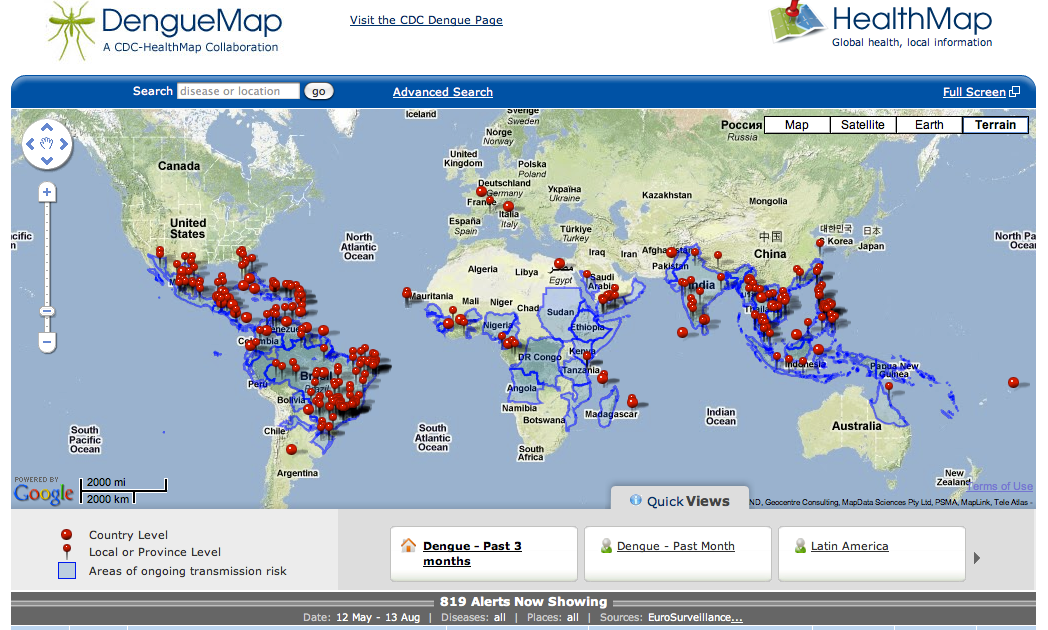Screen dimensions: 1048x630
Task: Click the info icon on Quick Views
Action: 637,501
